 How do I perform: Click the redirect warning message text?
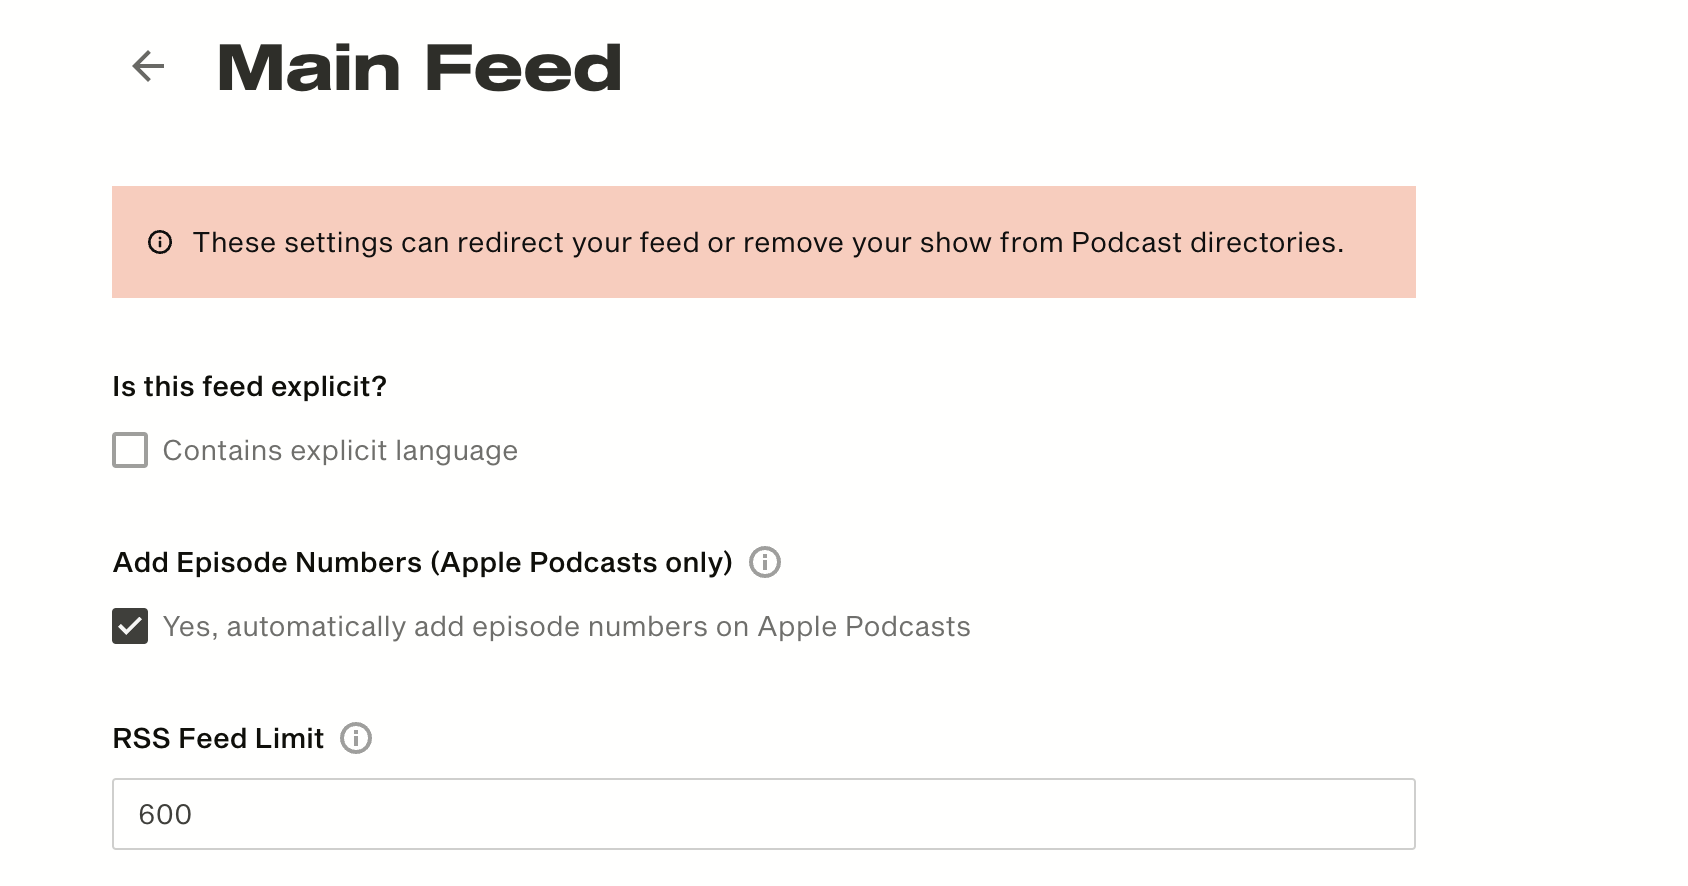(768, 243)
